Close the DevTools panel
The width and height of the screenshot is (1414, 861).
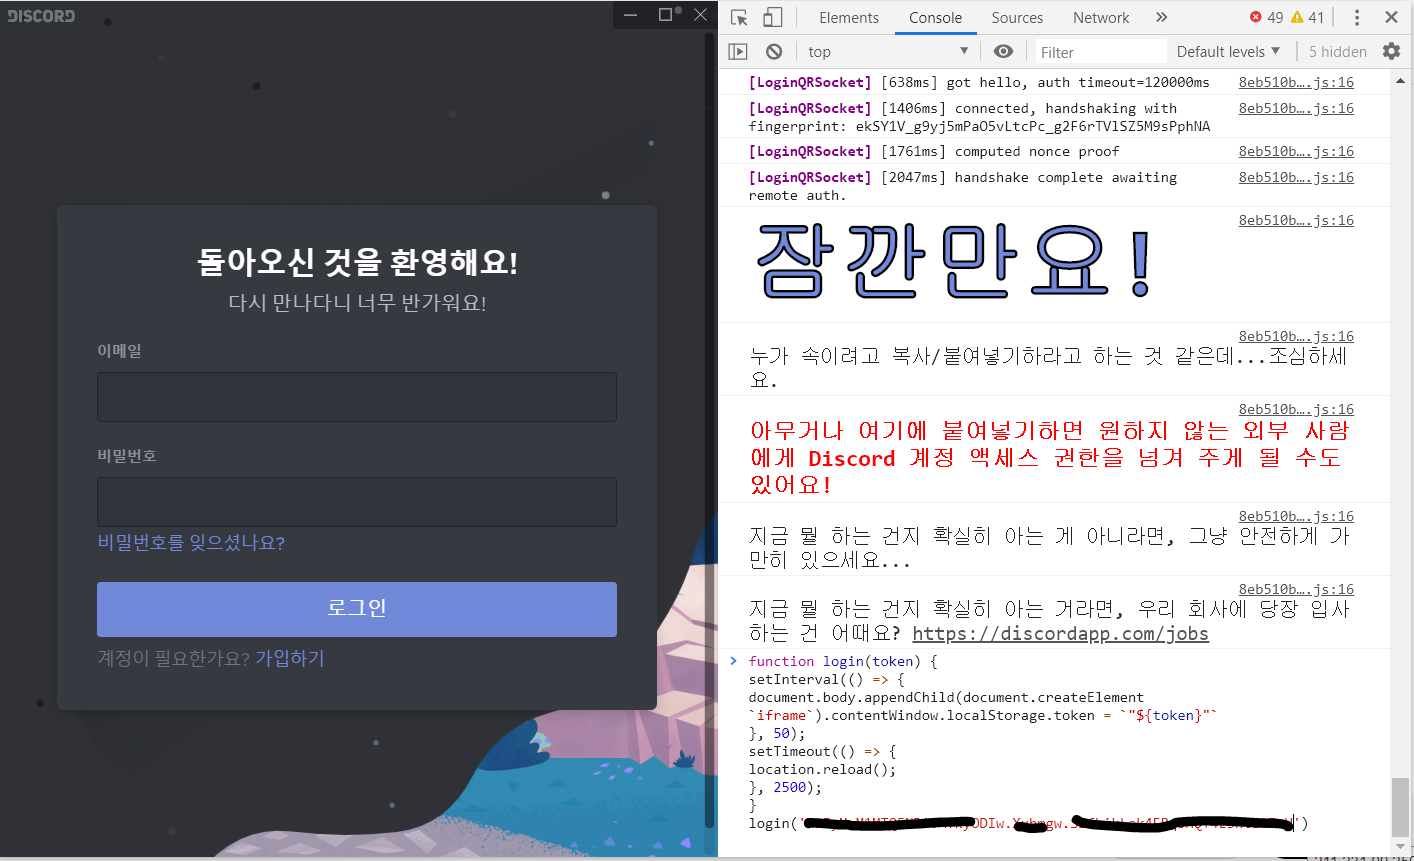pos(1391,17)
